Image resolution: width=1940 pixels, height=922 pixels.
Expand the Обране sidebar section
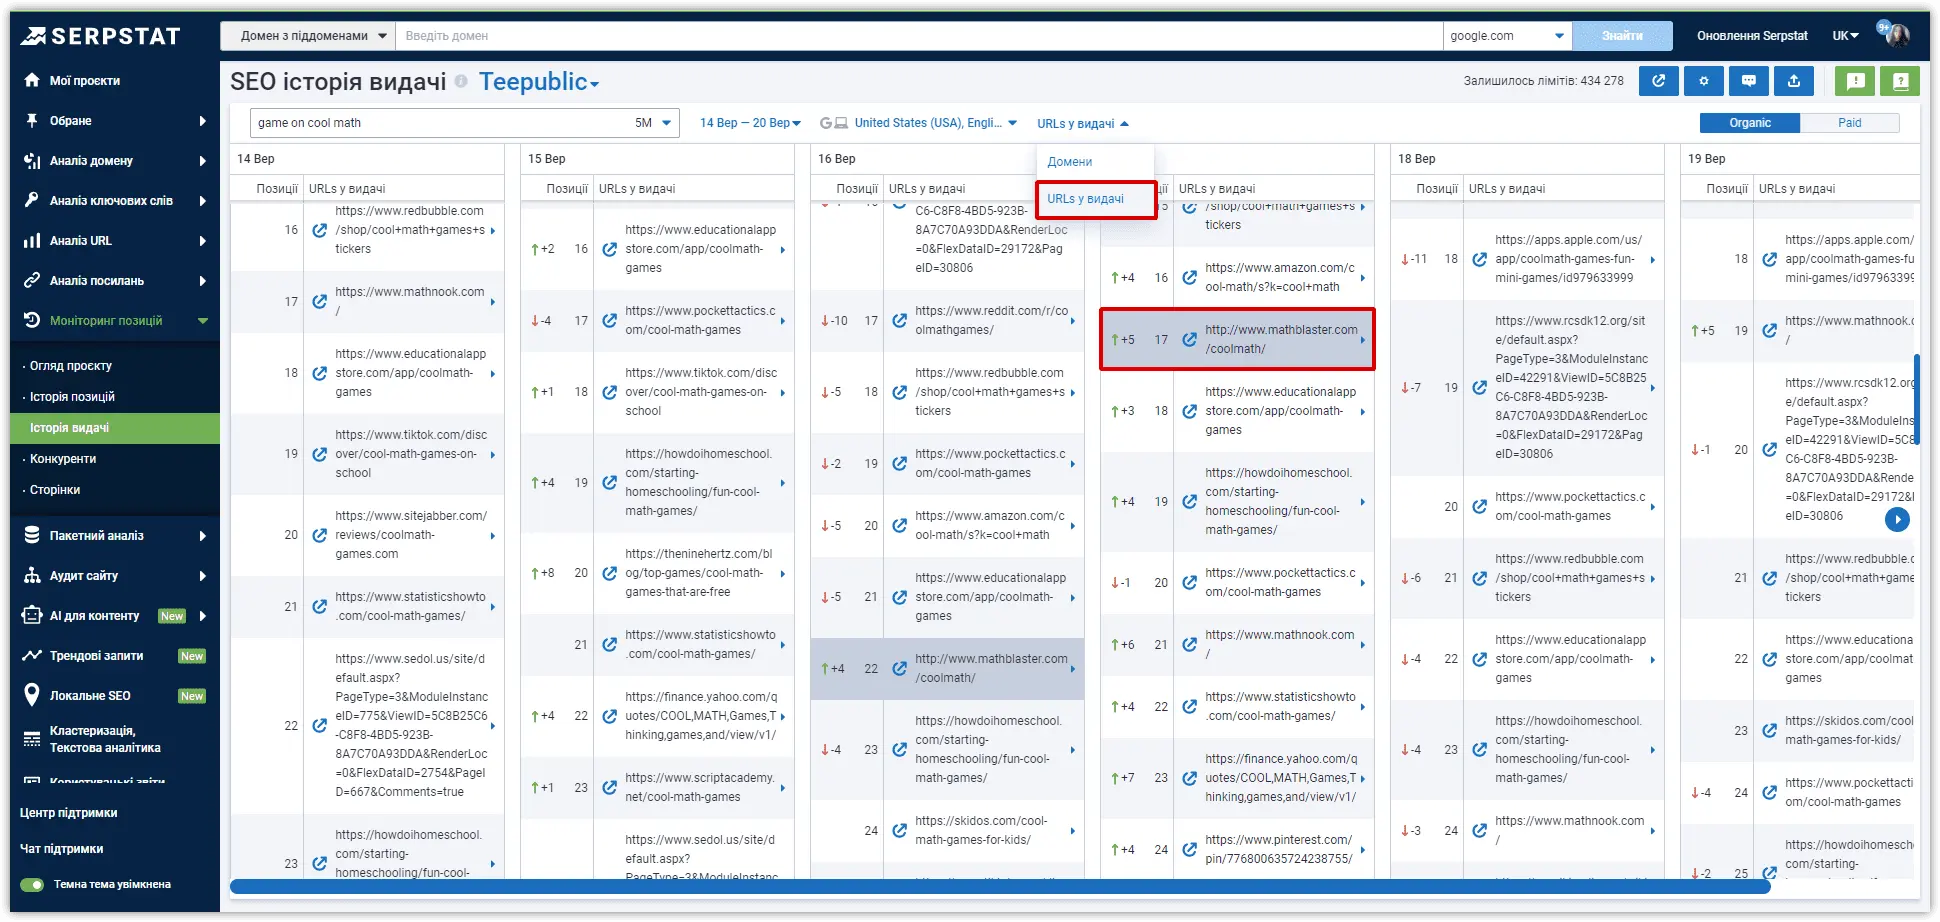(114, 120)
